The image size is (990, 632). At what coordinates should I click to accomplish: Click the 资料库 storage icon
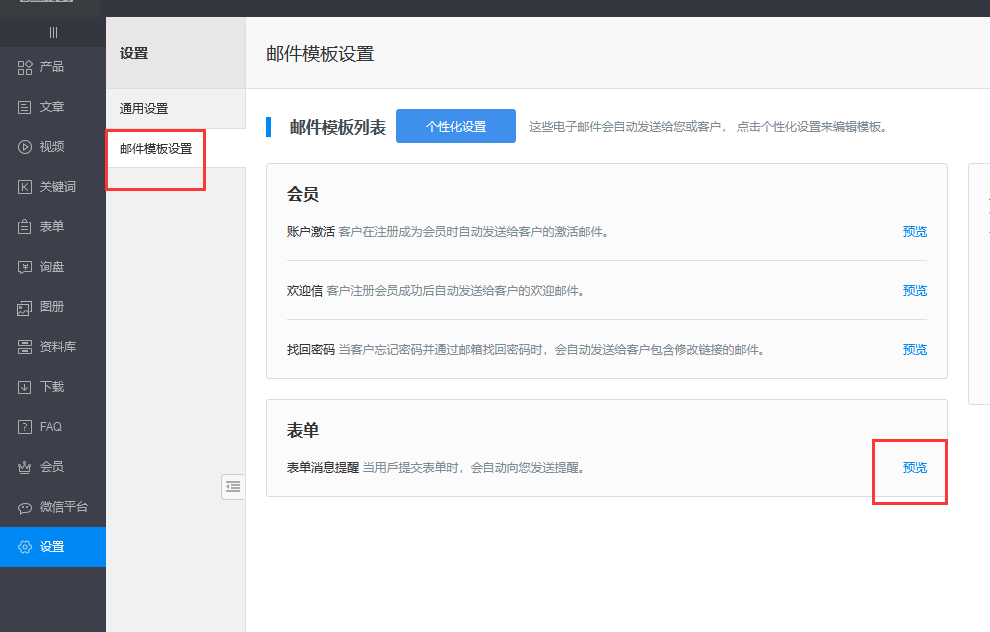(x=25, y=347)
